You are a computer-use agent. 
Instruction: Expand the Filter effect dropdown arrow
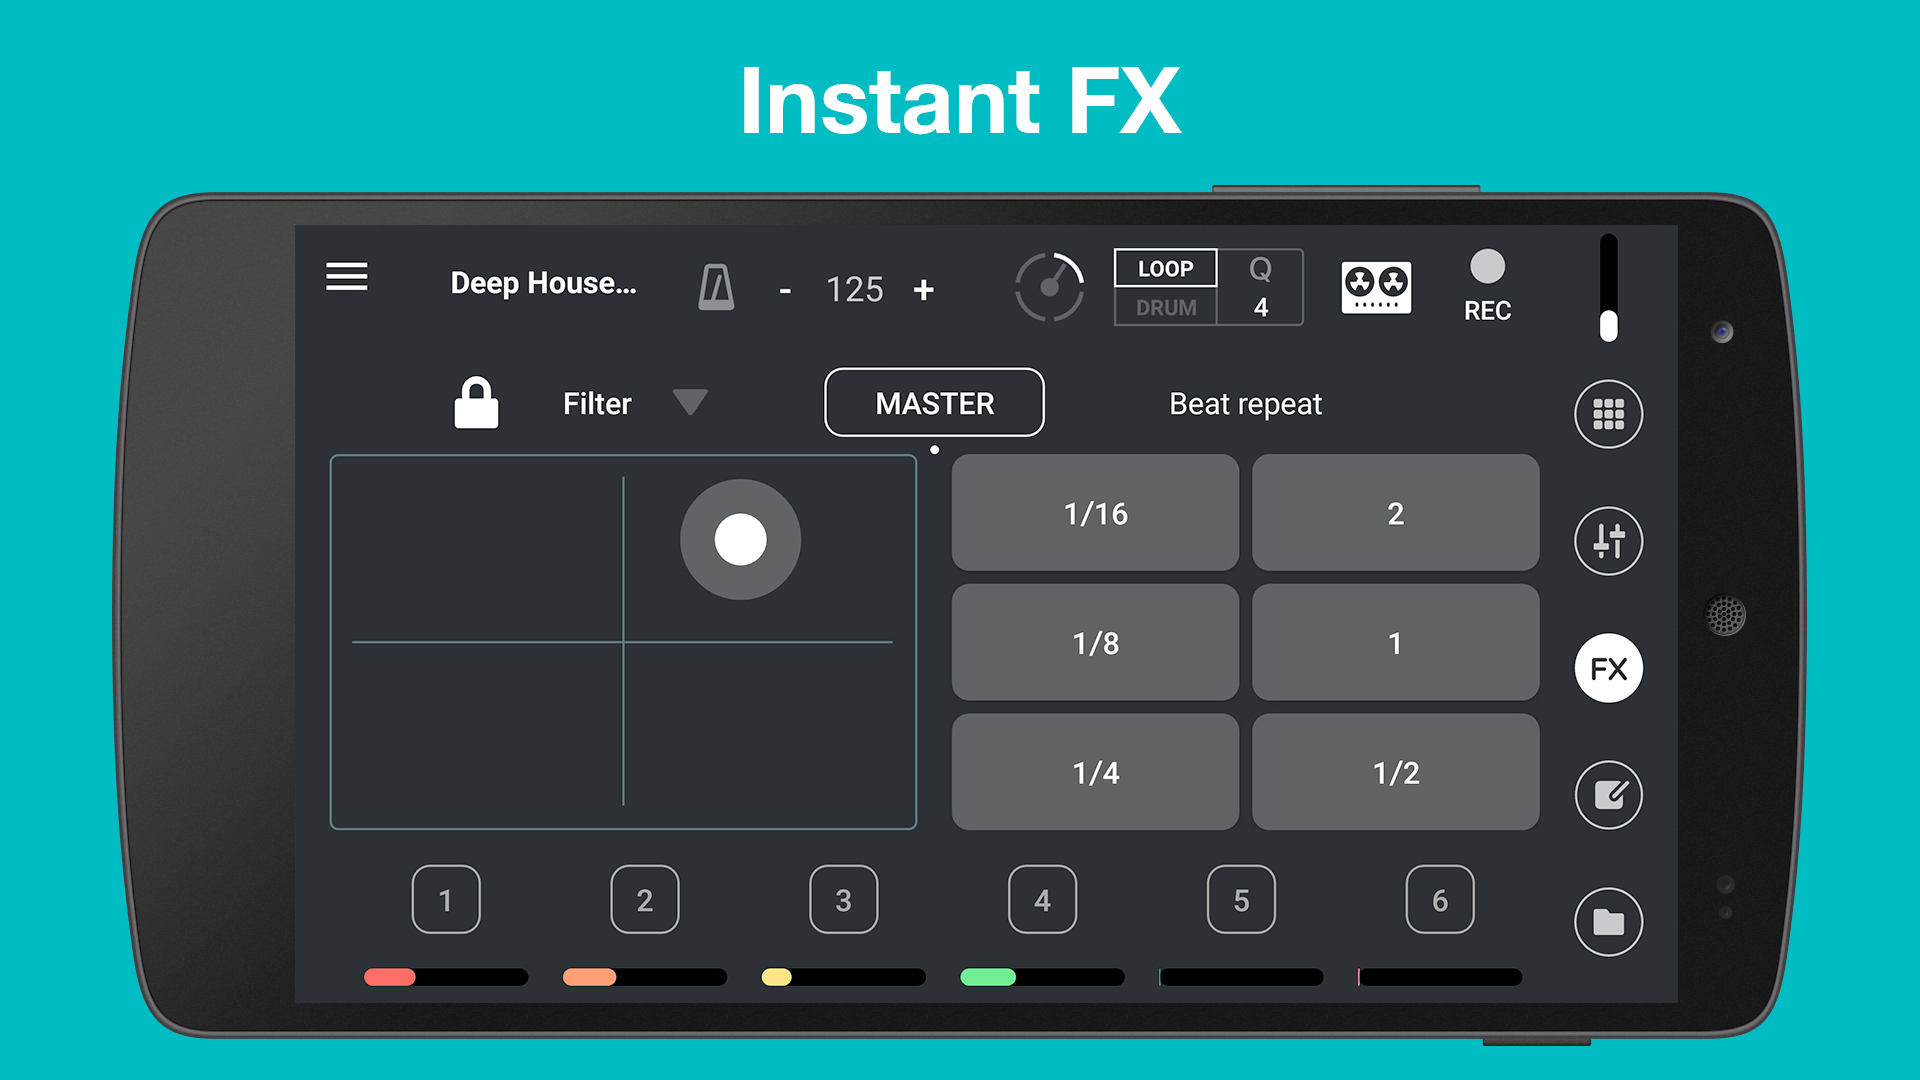coord(690,402)
